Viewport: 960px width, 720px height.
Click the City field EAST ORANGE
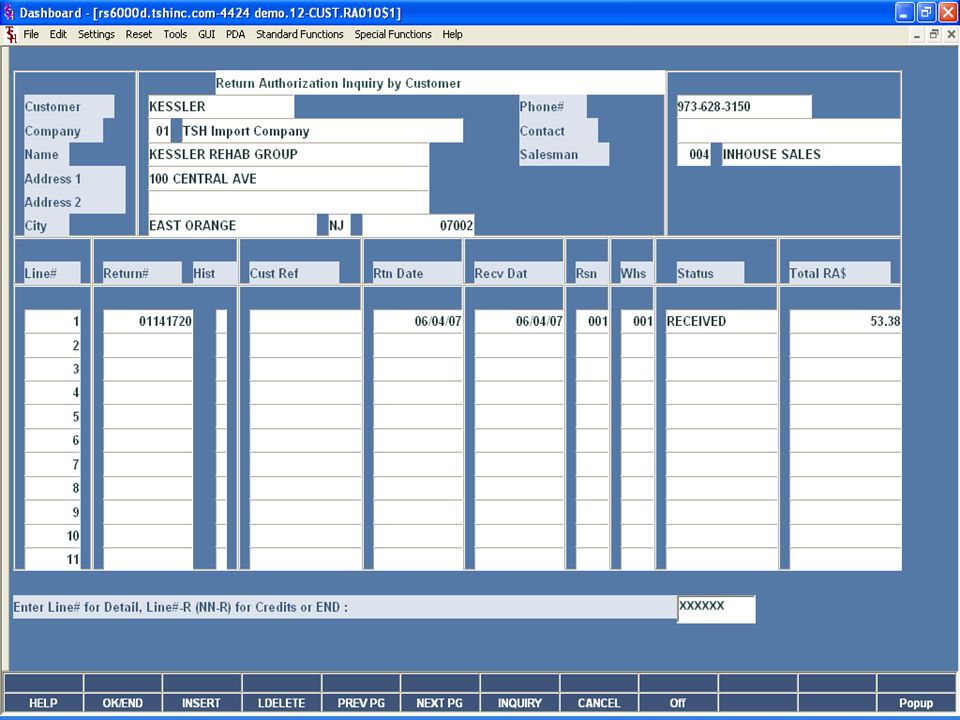(233, 225)
